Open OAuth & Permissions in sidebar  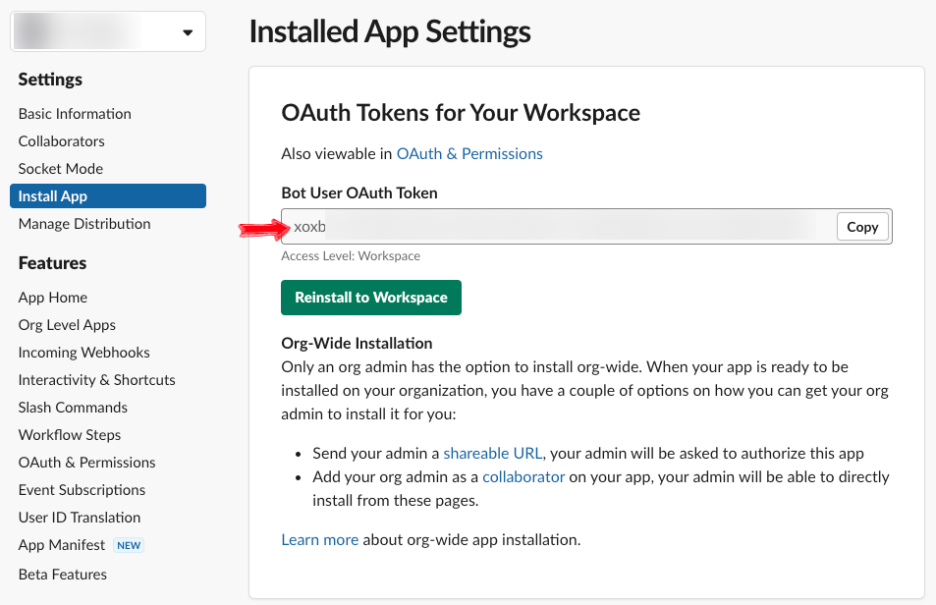click(x=87, y=462)
